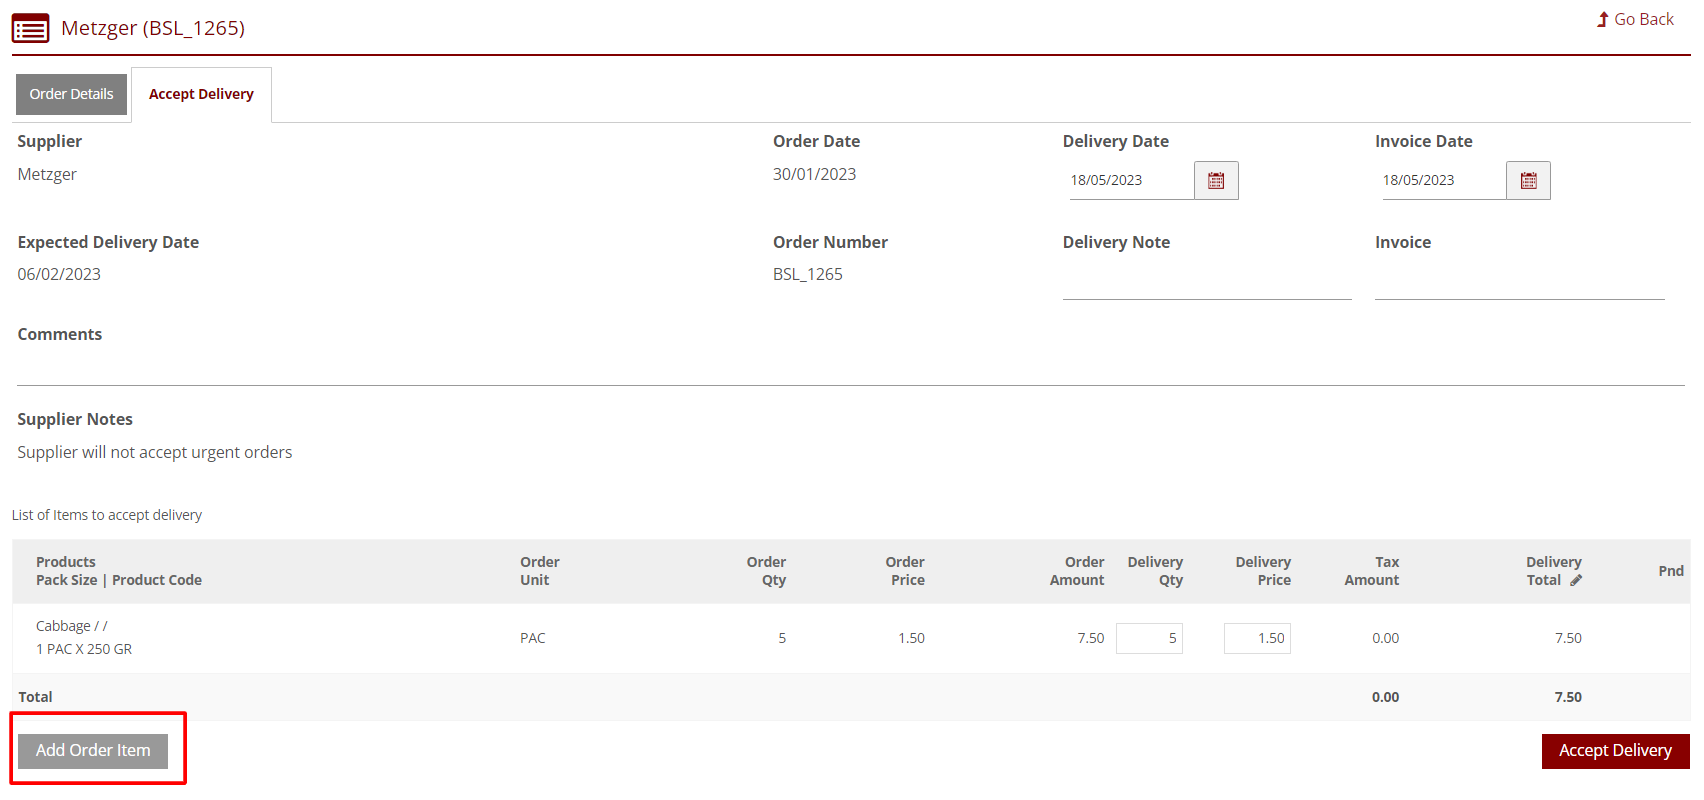Click the order list icon beside Metzger title

[30, 28]
